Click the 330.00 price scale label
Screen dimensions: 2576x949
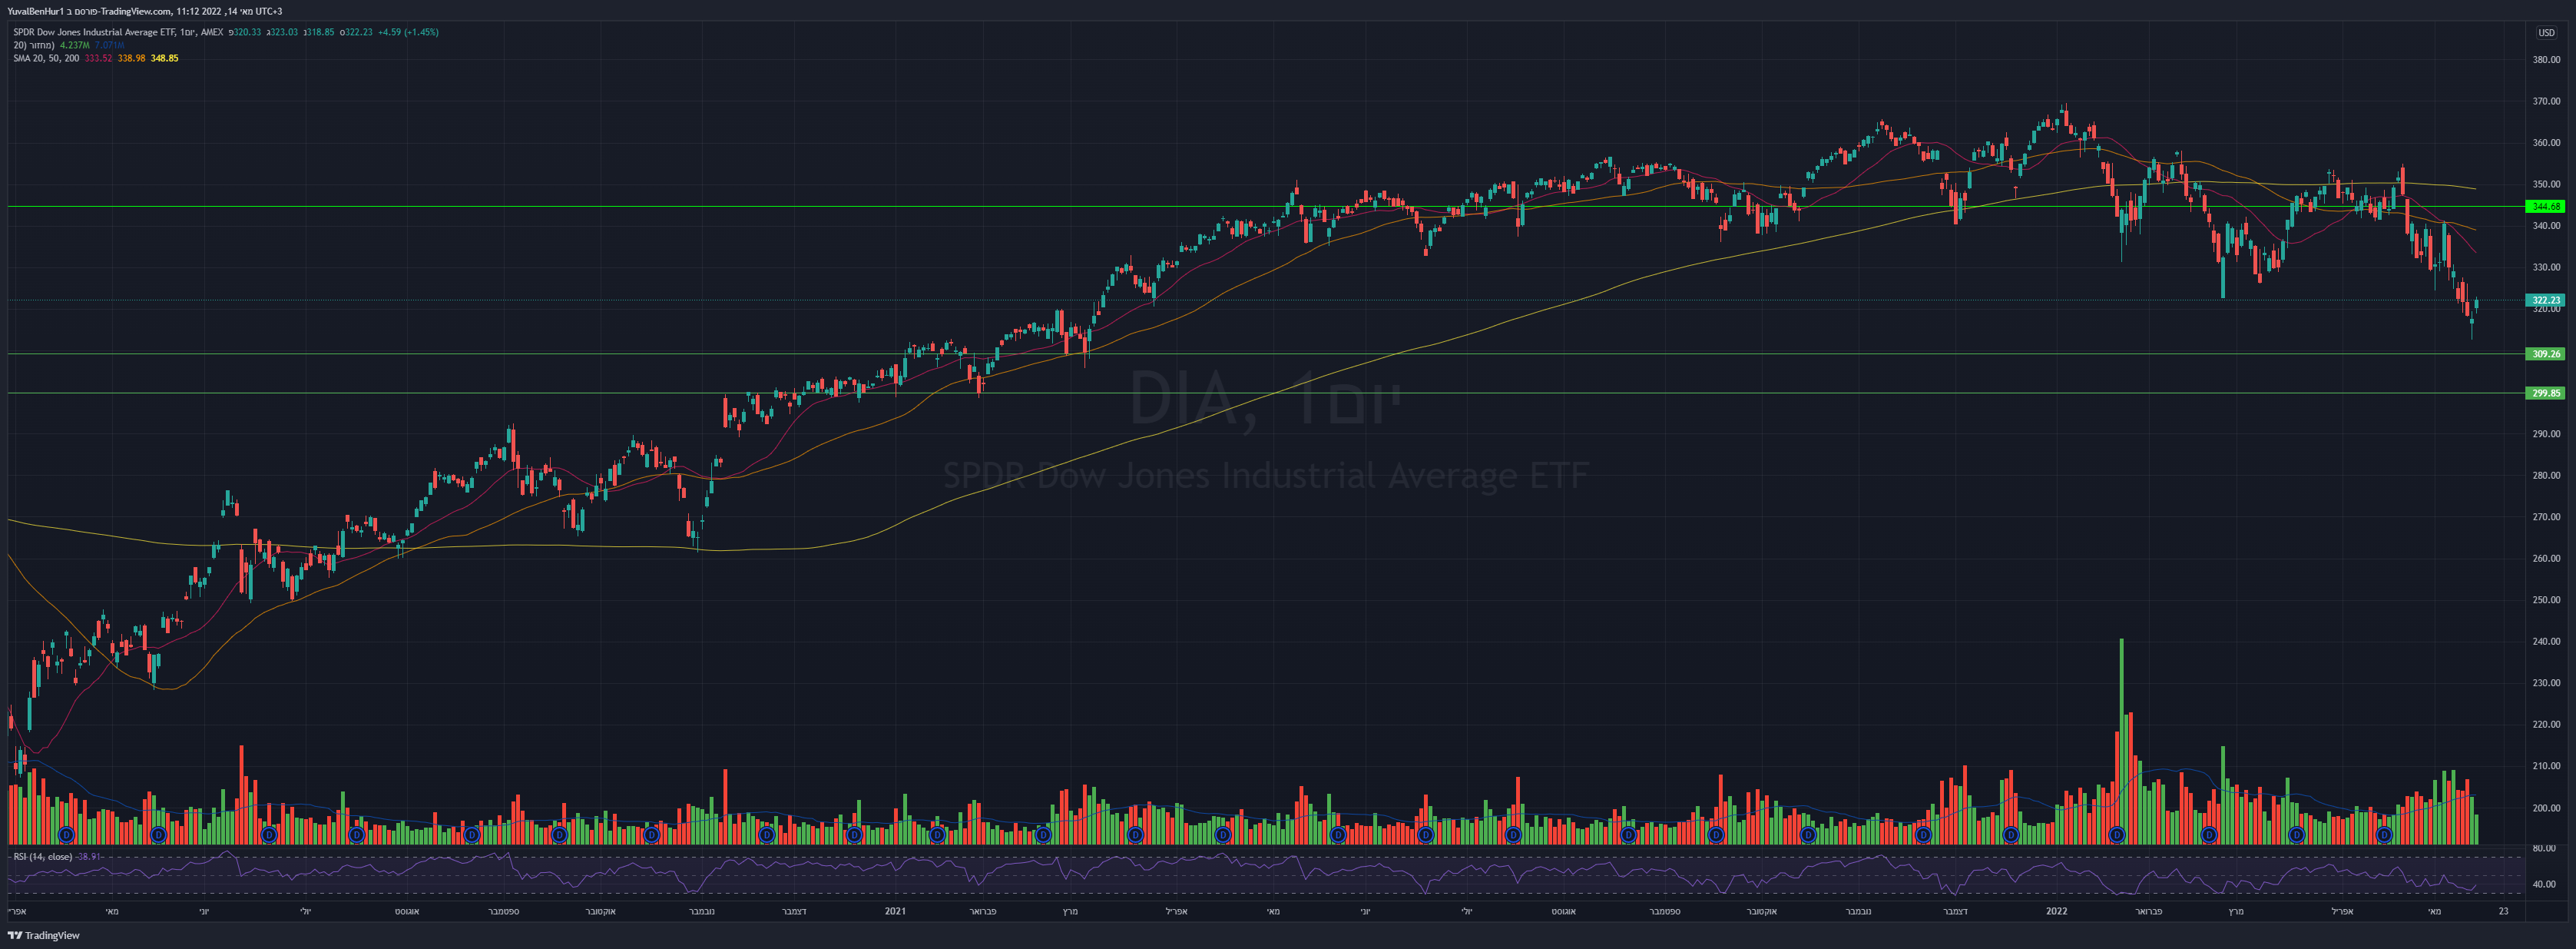2546,268
